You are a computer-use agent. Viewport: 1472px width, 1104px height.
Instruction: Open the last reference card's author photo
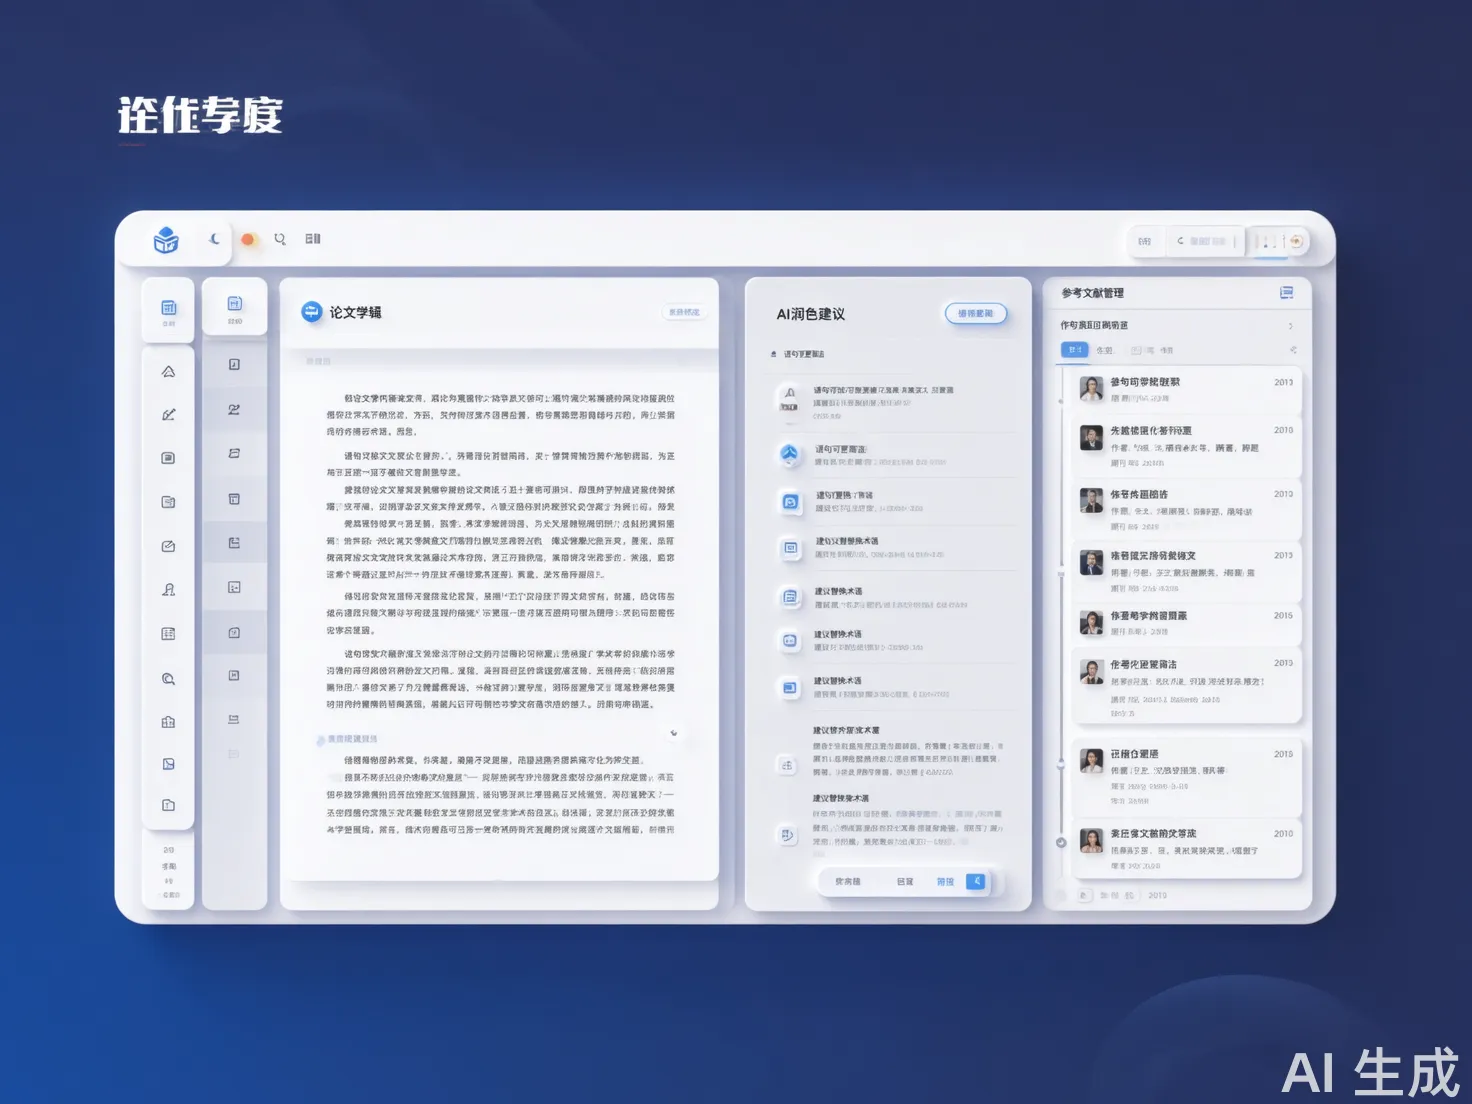click(1092, 840)
